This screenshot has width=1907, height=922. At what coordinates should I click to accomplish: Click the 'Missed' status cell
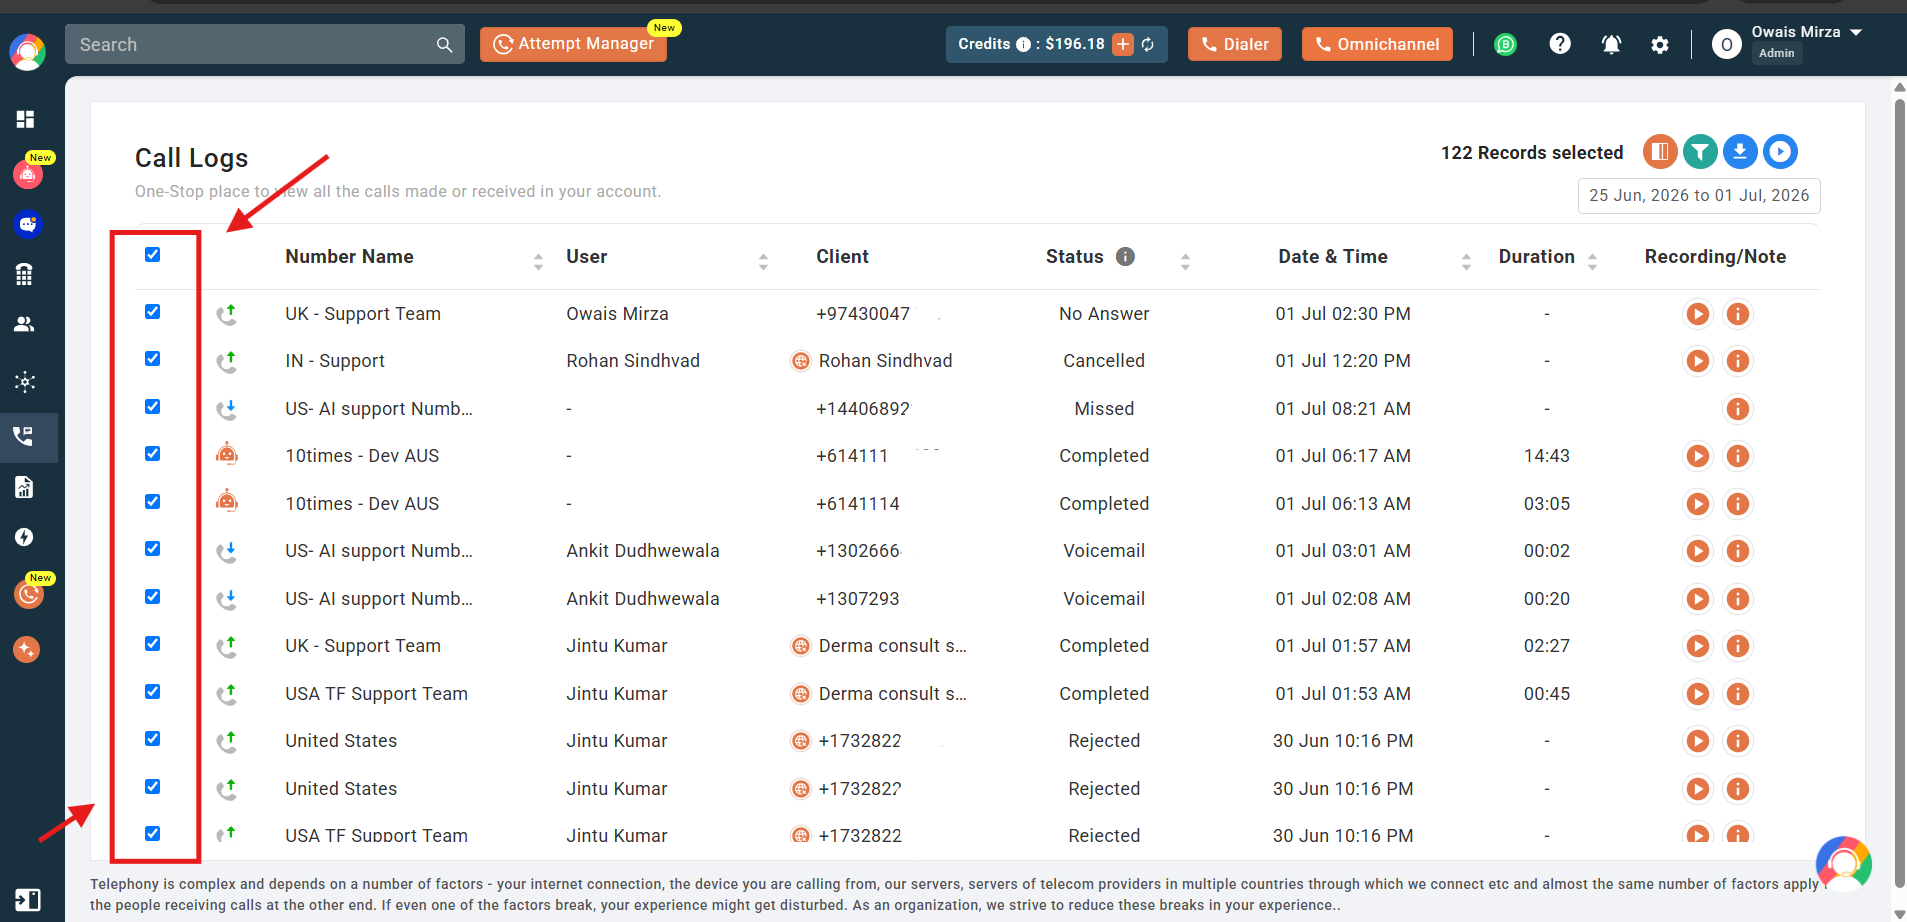pyautogui.click(x=1104, y=409)
